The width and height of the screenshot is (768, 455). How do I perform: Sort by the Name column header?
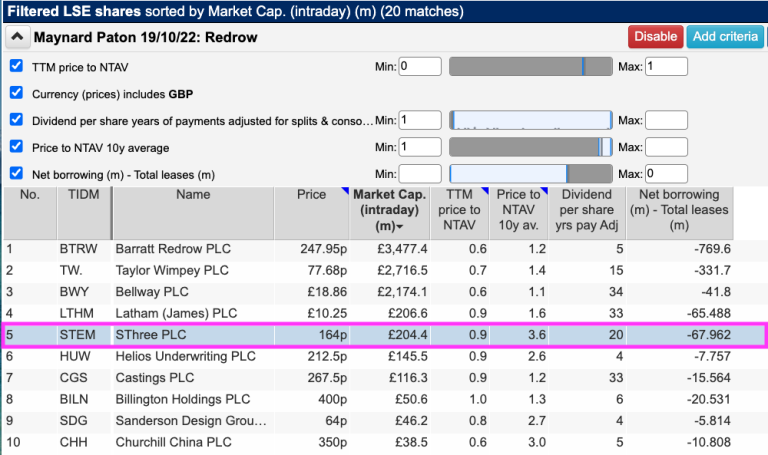click(x=193, y=213)
